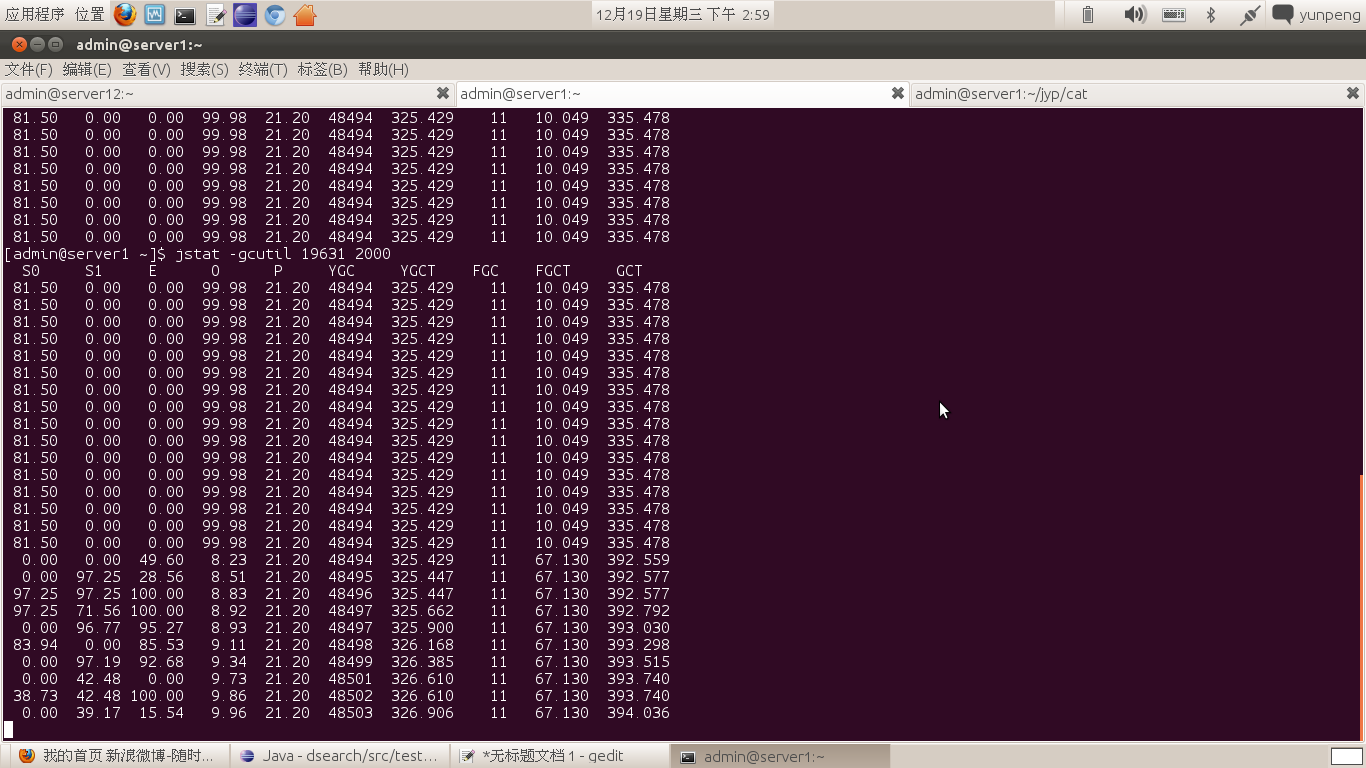1366x768 pixels.
Task: Switch to the admin@server12:~ tab
Action: tap(228, 94)
